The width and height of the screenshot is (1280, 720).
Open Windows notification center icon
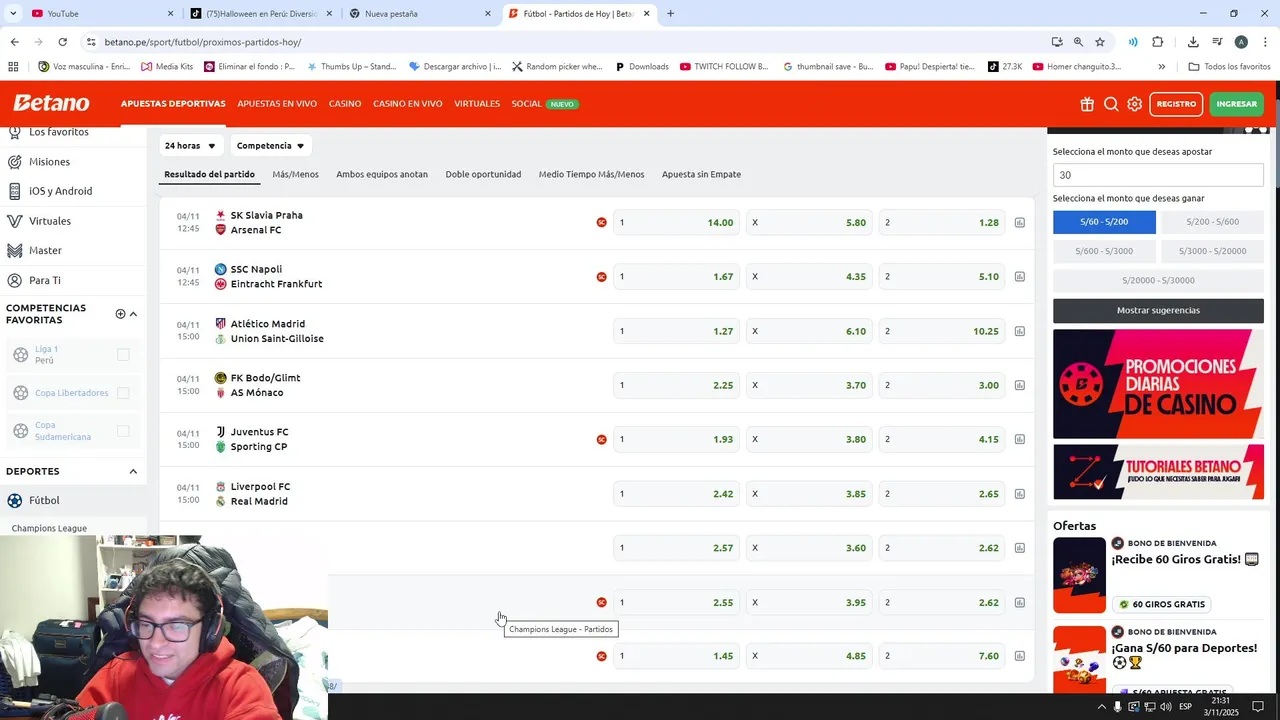[x=1259, y=707]
